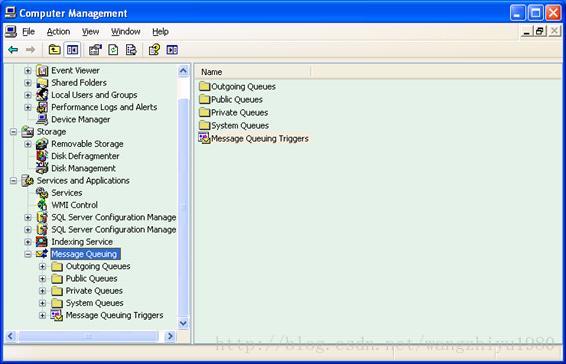The width and height of the screenshot is (566, 364).
Task: Click the MMC icon left of the File menu
Action: 10,31
